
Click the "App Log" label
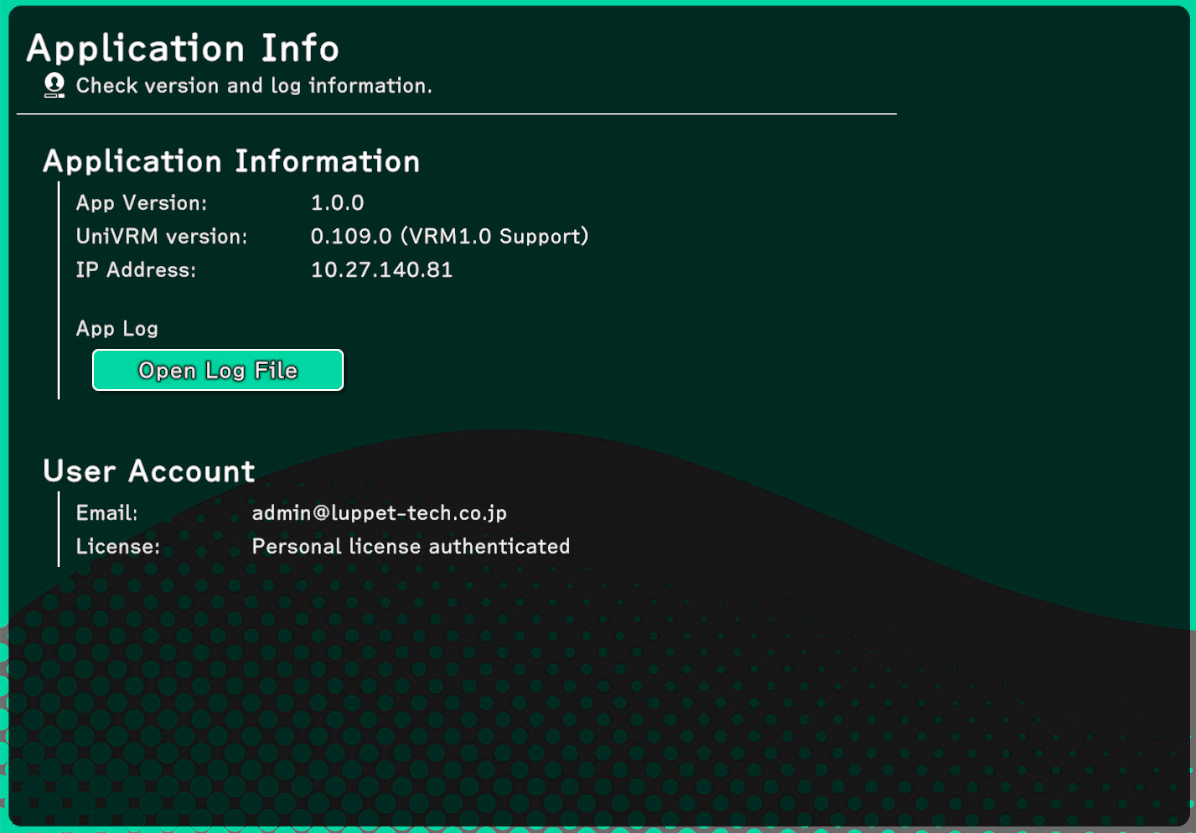tap(117, 328)
